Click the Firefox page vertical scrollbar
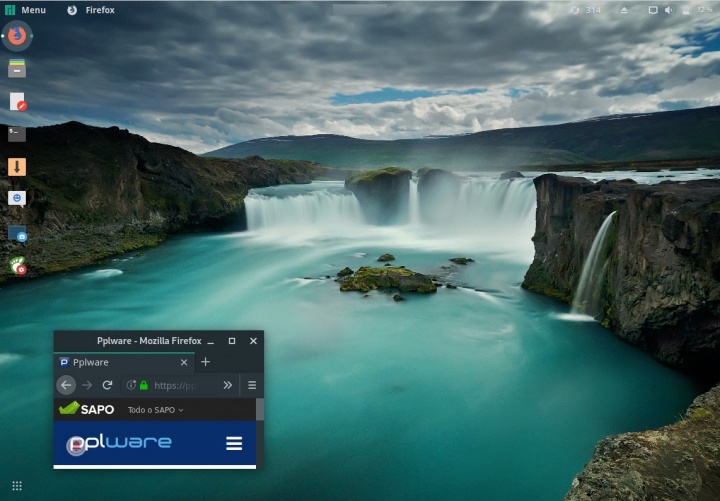This screenshot has width=720, height=501. click(x=260, y=410)
